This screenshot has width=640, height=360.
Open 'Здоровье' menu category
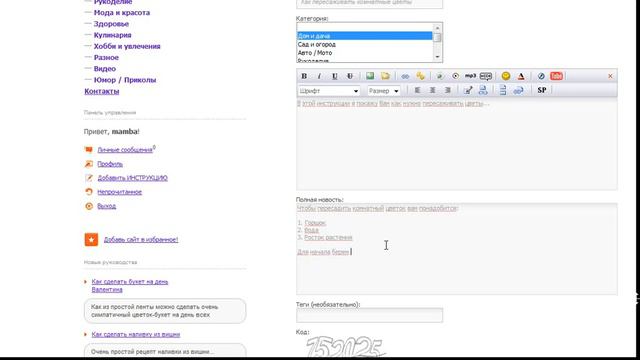(x=111, y=24)
